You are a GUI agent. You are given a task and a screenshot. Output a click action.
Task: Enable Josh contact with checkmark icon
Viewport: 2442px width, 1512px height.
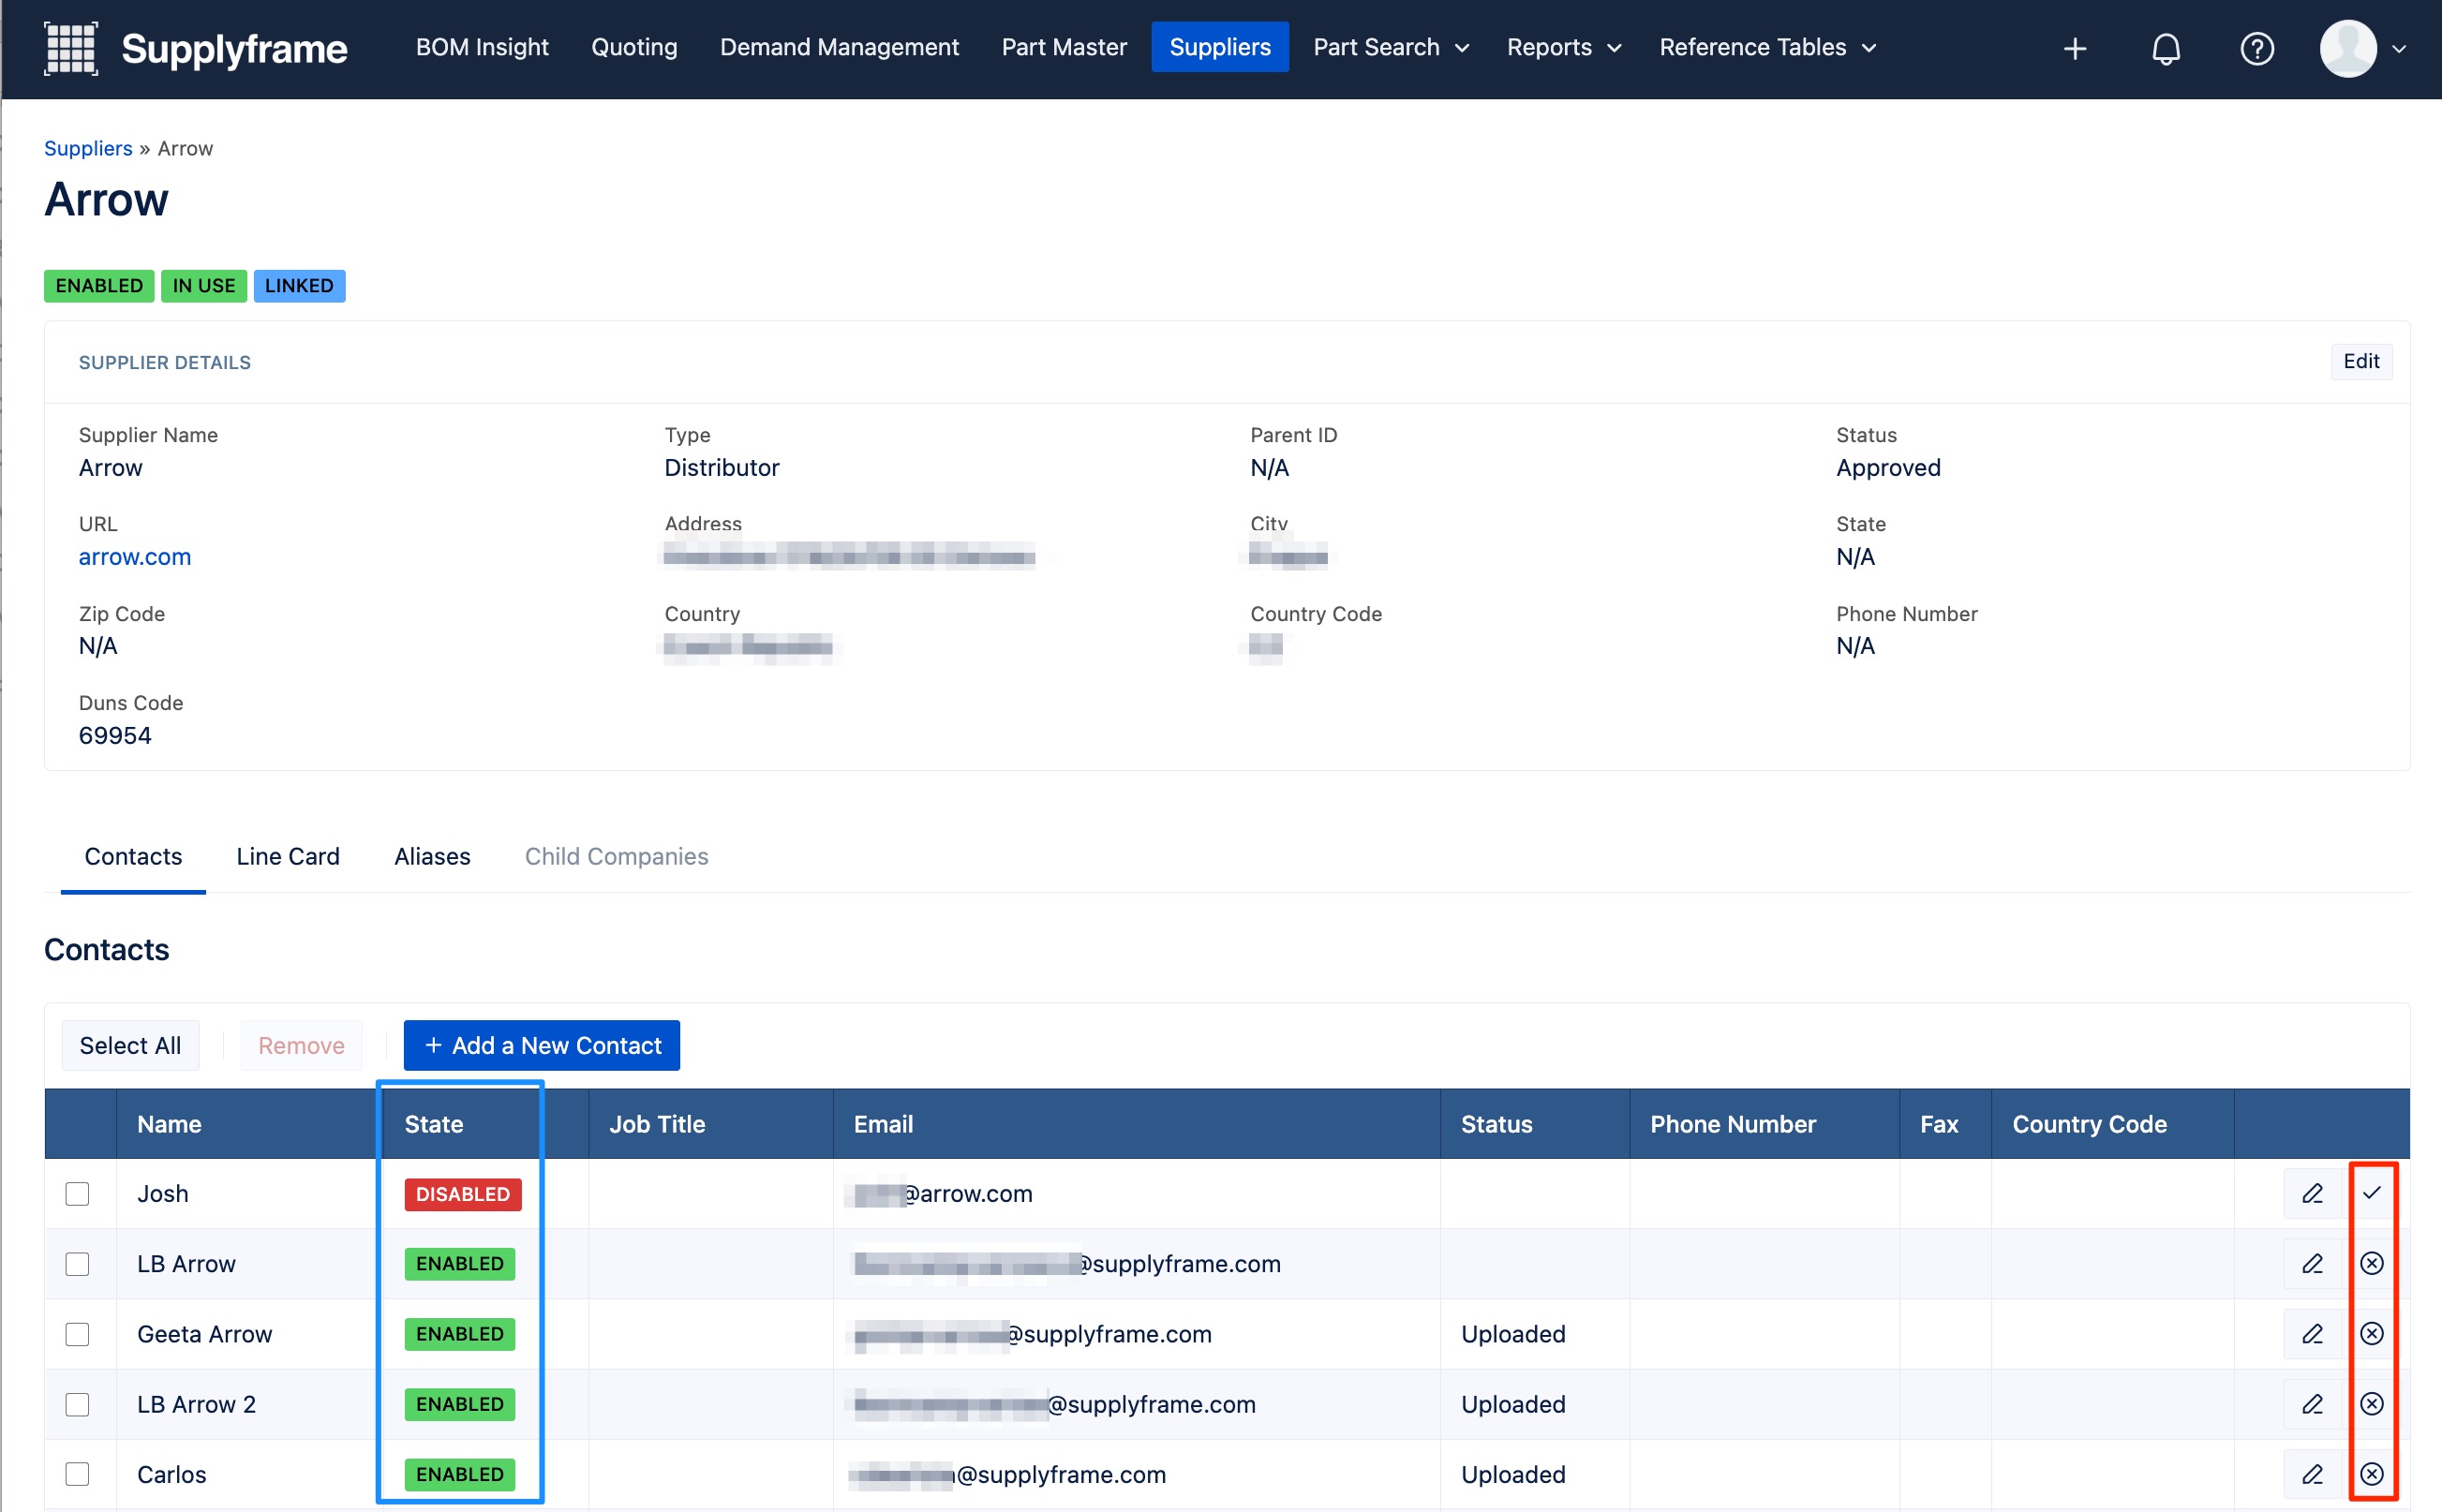tap(2372, 1192)
